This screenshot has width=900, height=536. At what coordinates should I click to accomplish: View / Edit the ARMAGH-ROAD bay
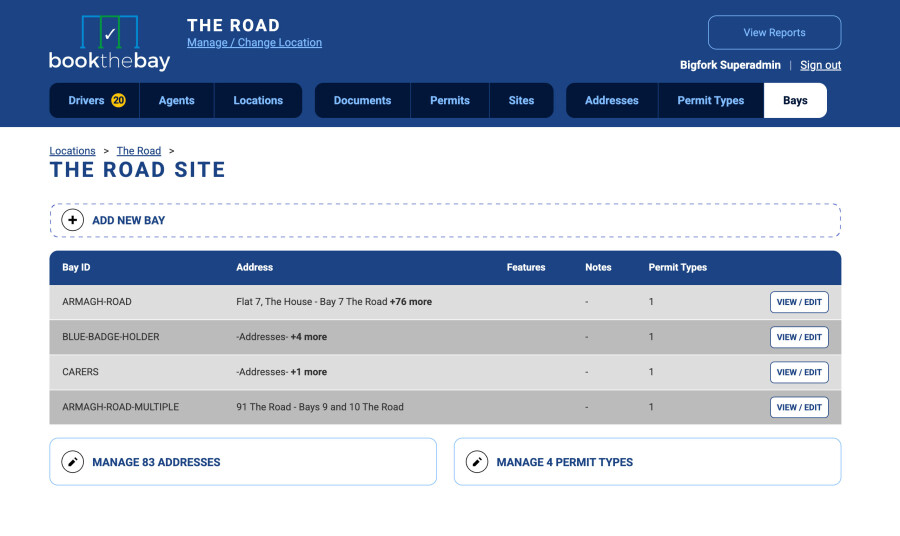pyautogui.click(x=799, y=302)
